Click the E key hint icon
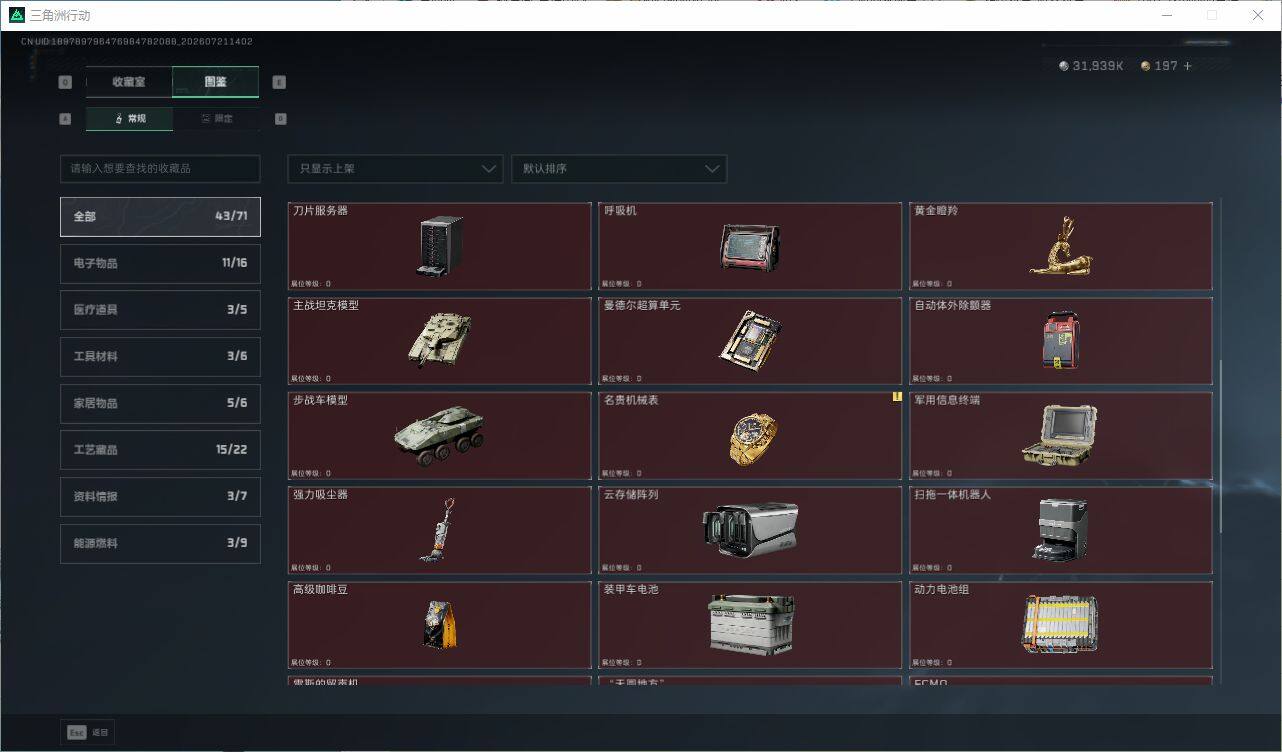Image resolution: width=1282 pixels, height=752 pixels. (279, 82)
